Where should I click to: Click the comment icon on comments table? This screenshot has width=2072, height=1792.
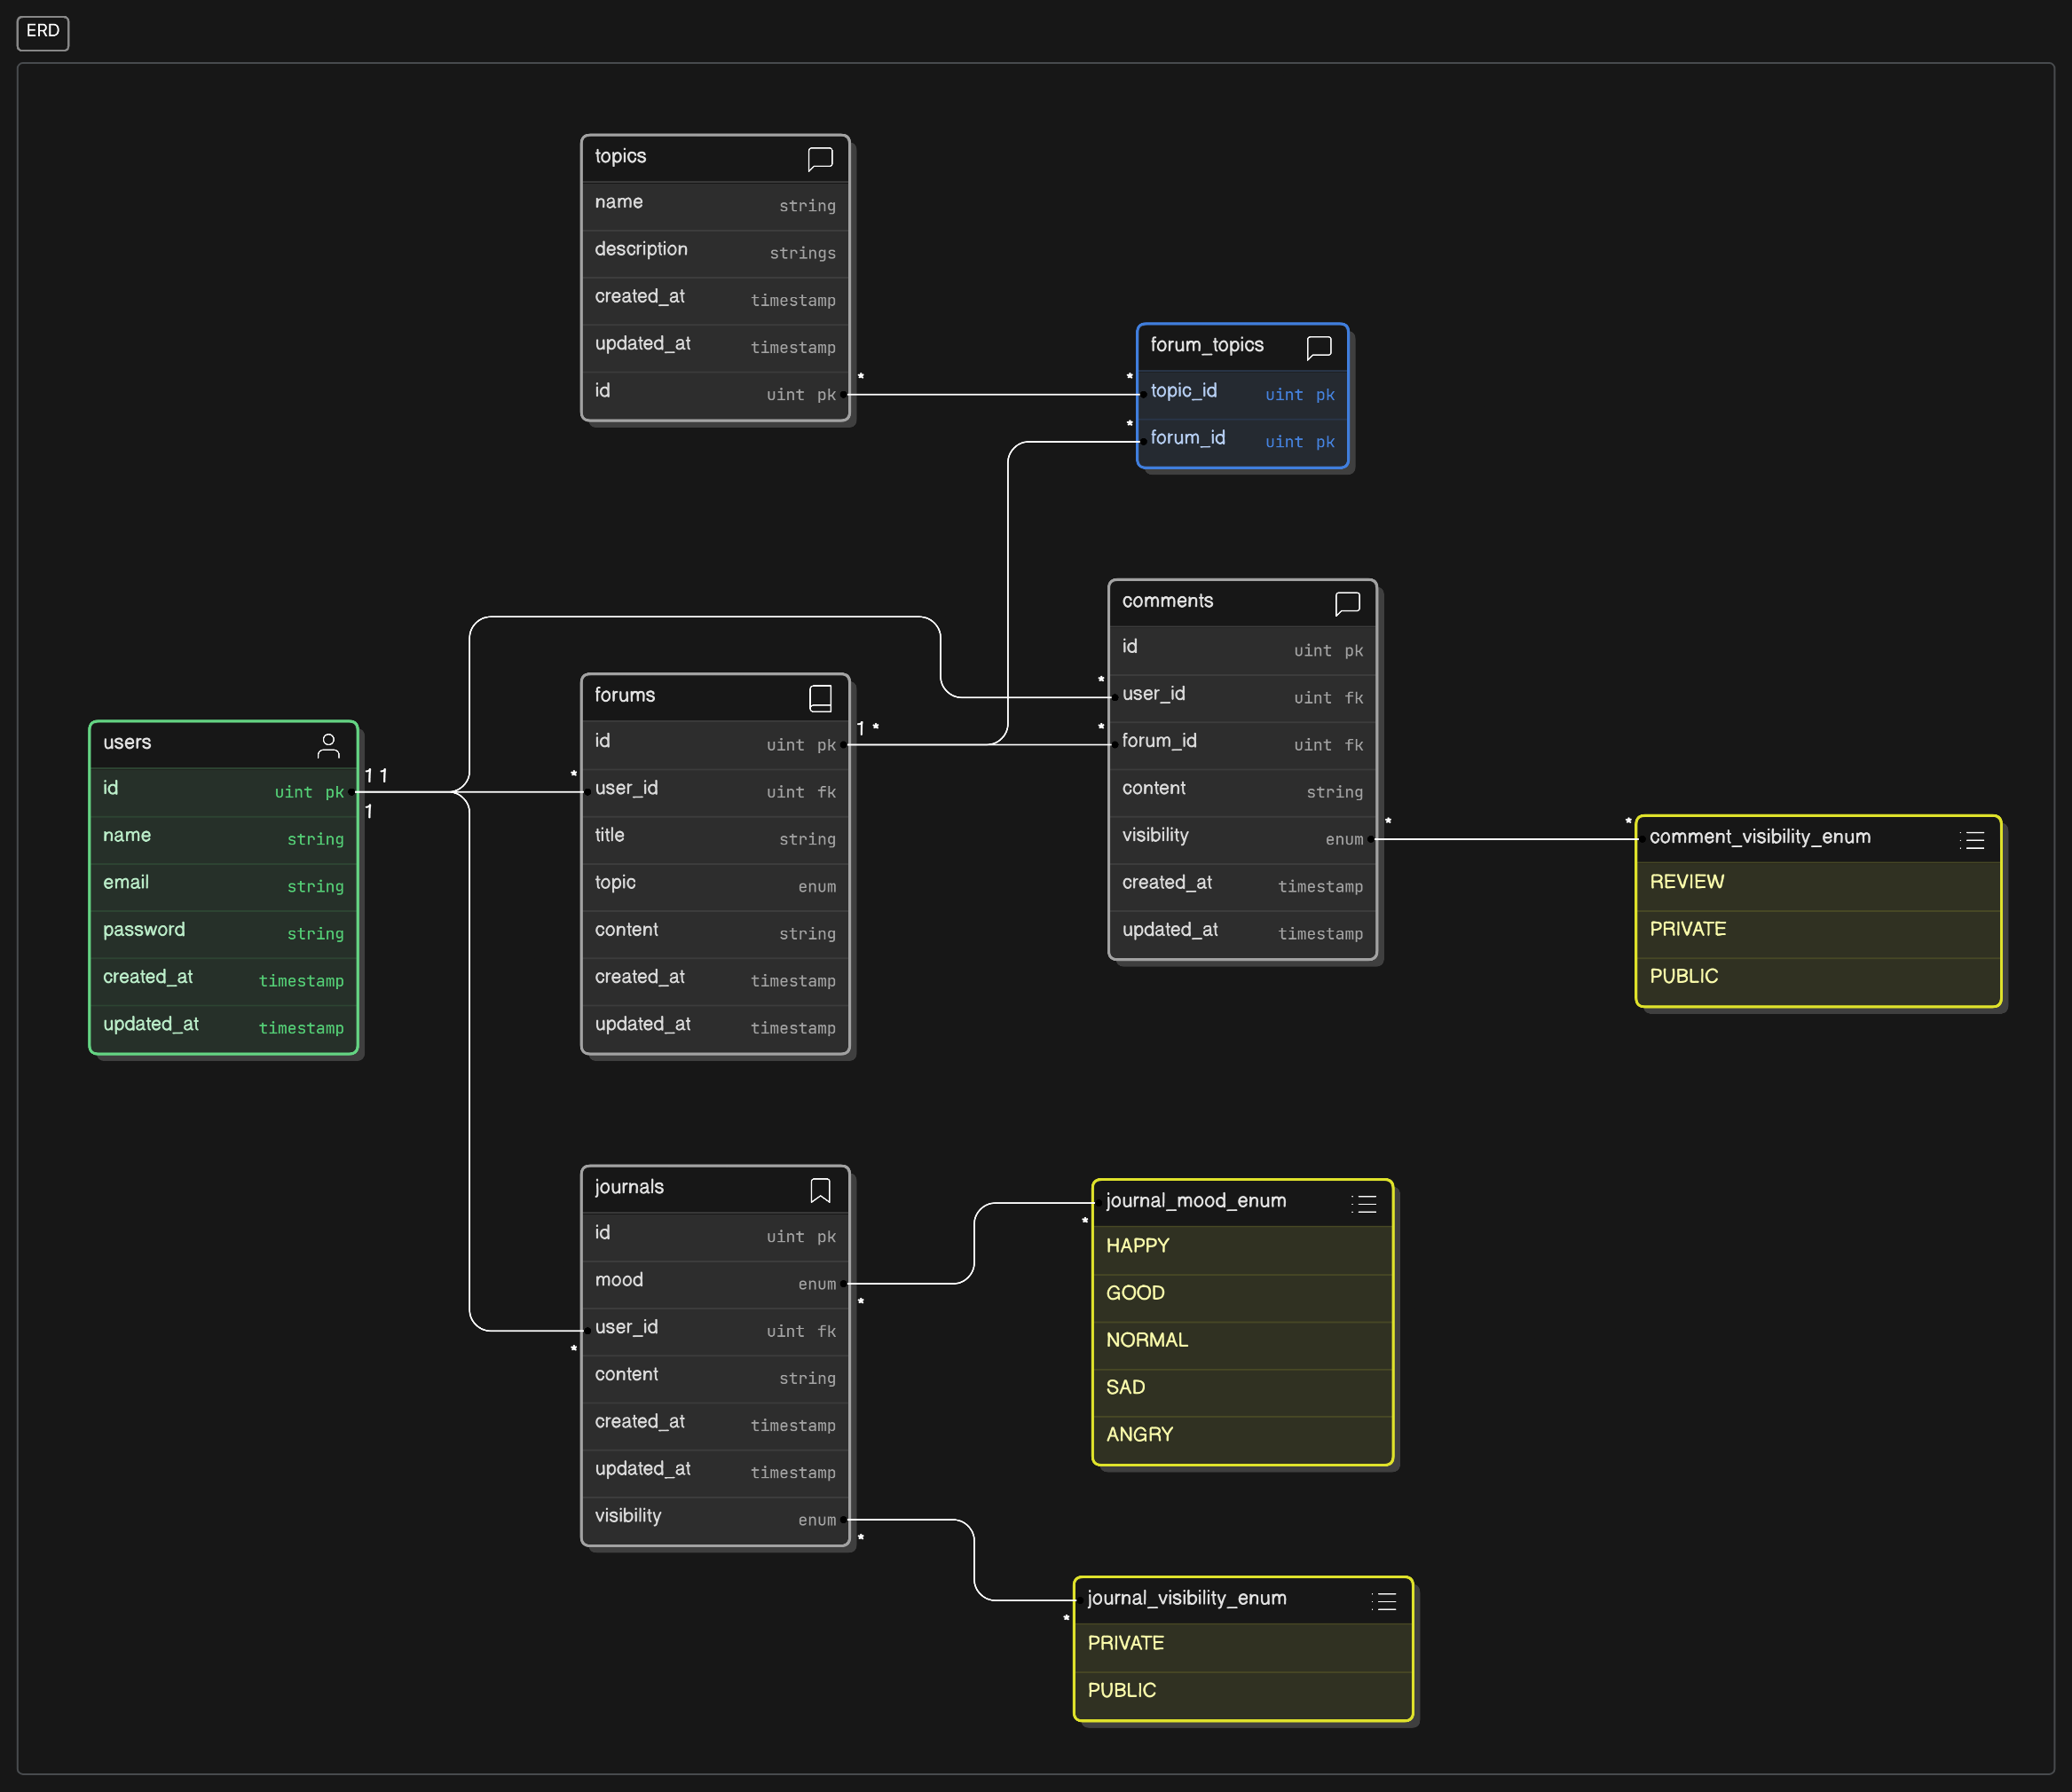pos(1347,603)
